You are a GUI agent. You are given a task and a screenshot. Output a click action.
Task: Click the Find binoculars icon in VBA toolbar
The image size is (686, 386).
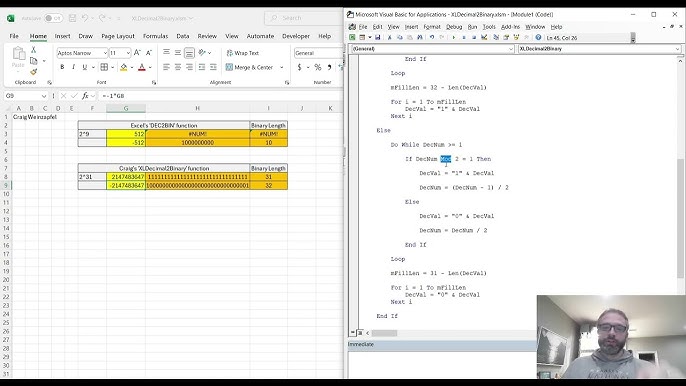(x=420, y=37)
